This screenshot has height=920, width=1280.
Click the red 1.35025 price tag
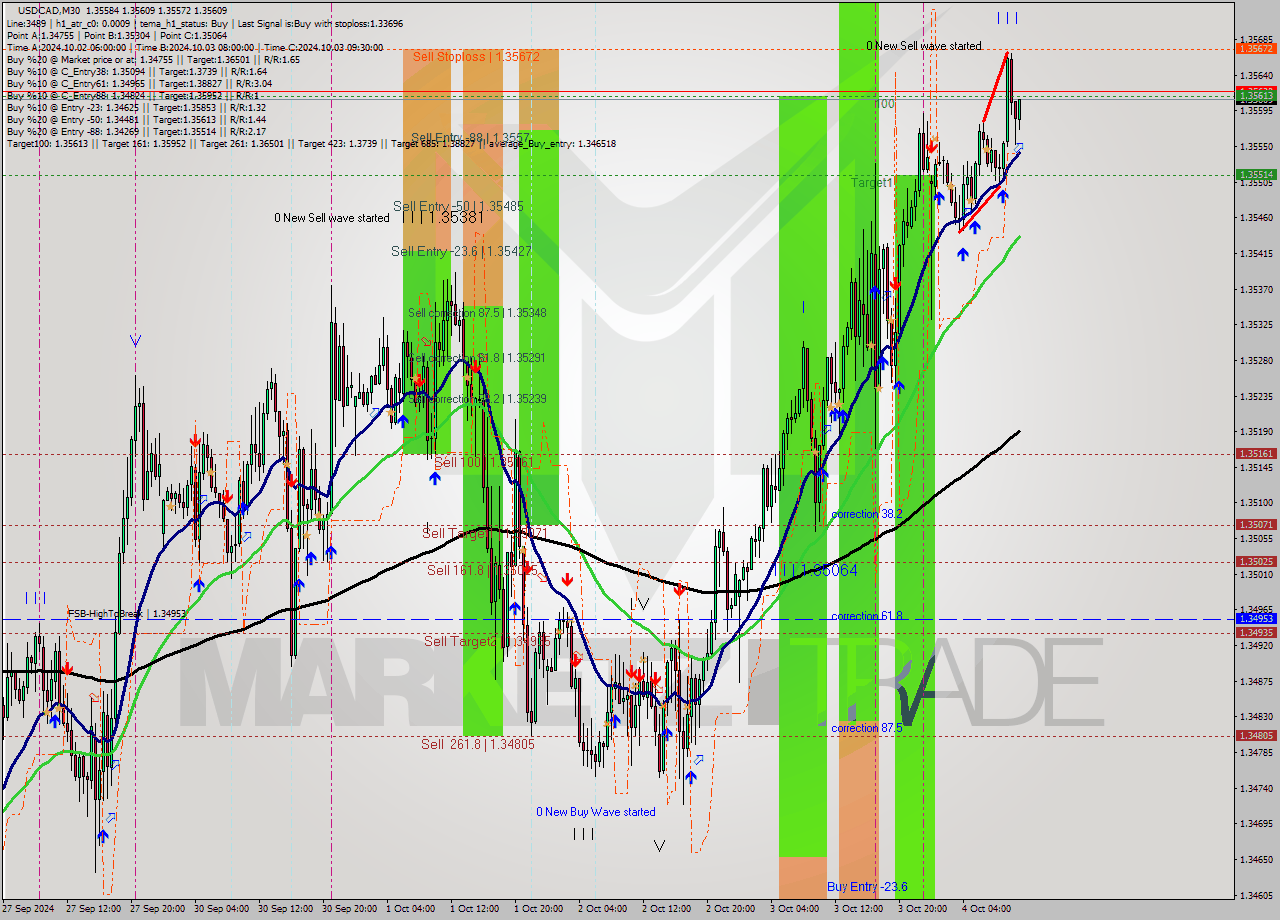1256,561
